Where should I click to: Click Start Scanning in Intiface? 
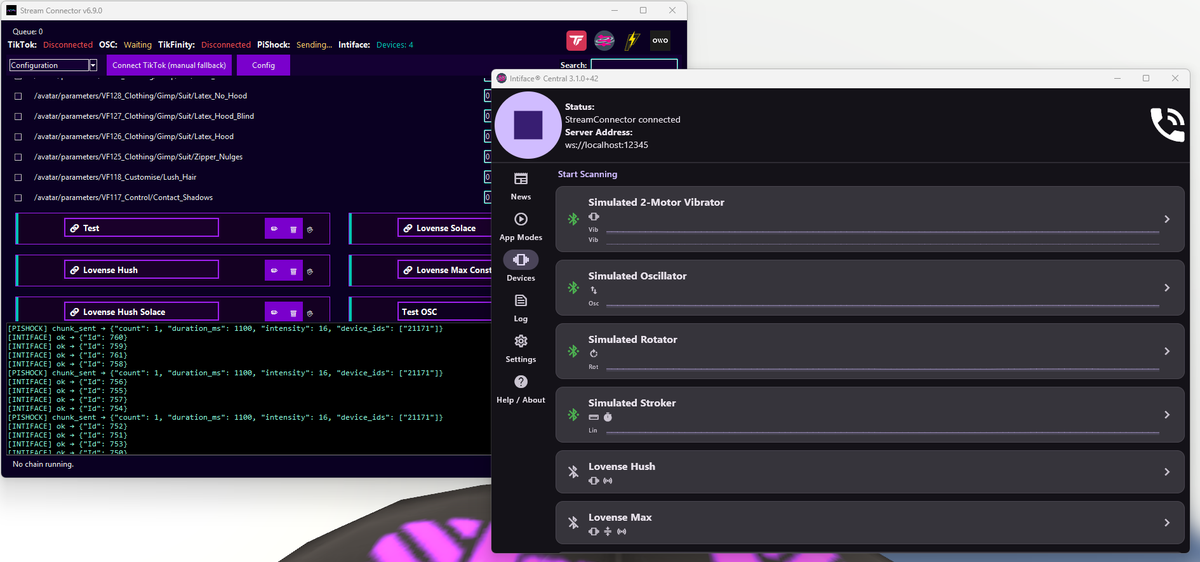point(587,174)
